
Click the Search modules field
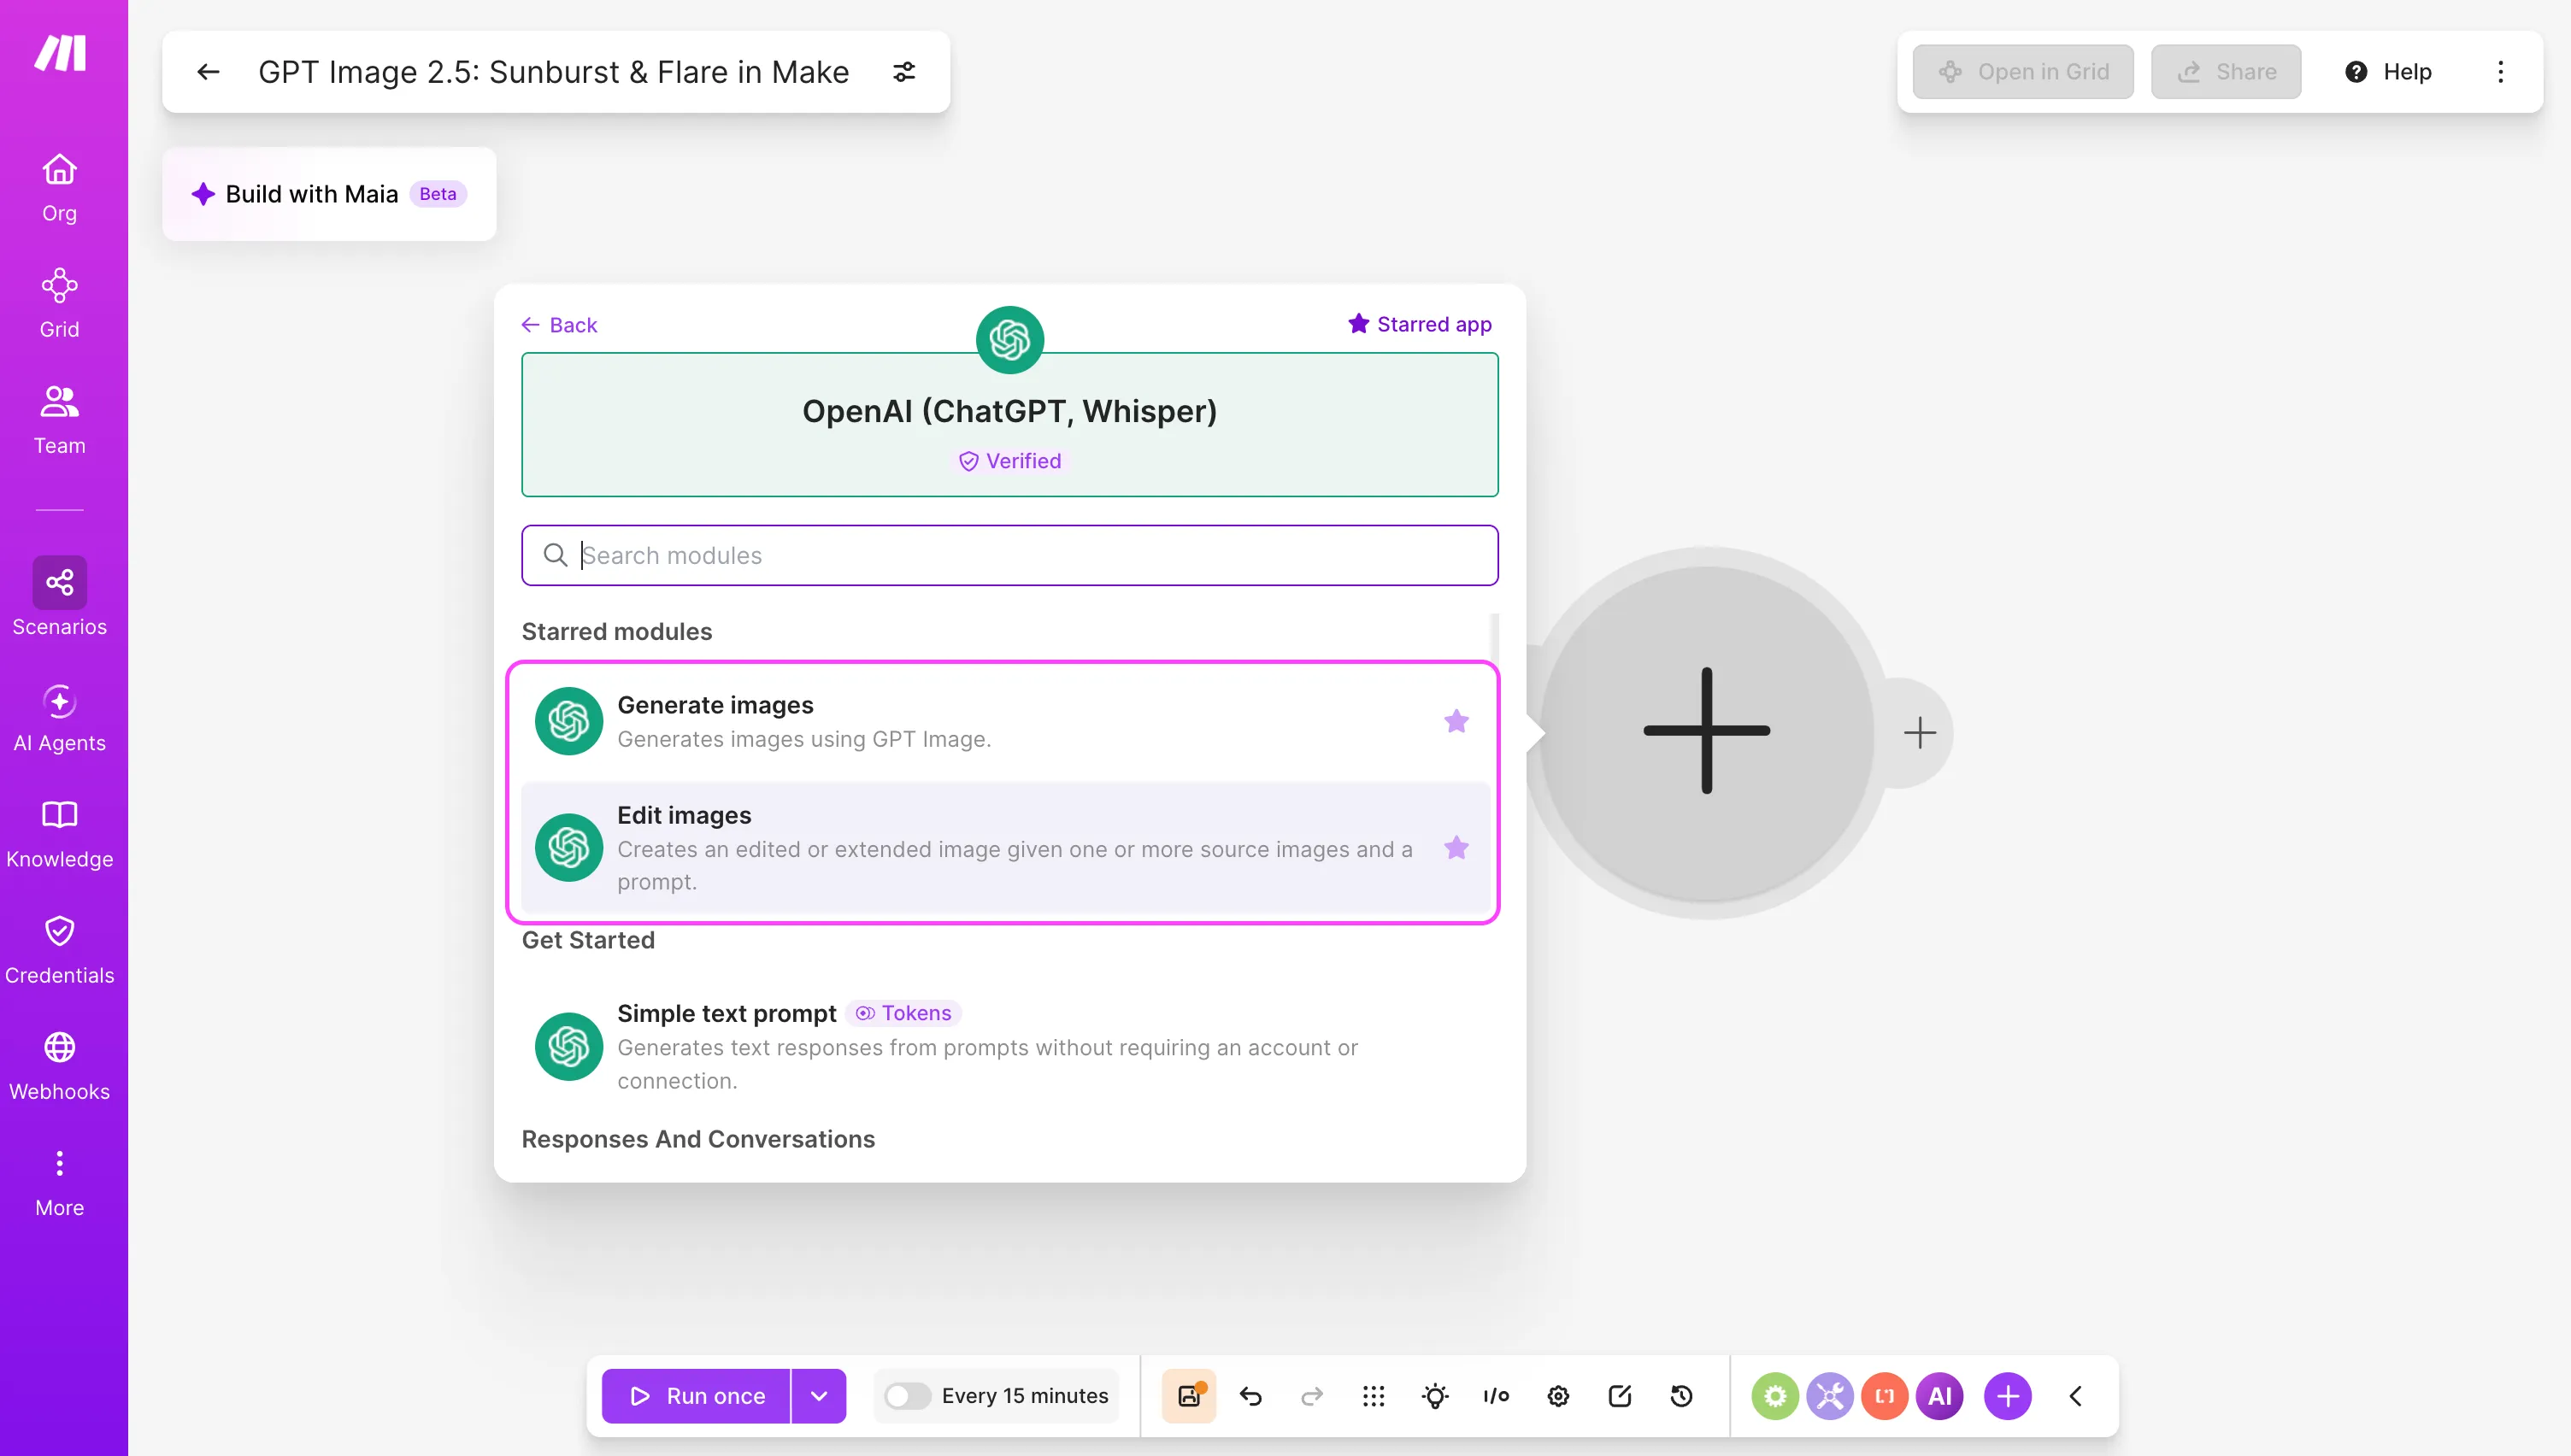[x=1009, y=555]
